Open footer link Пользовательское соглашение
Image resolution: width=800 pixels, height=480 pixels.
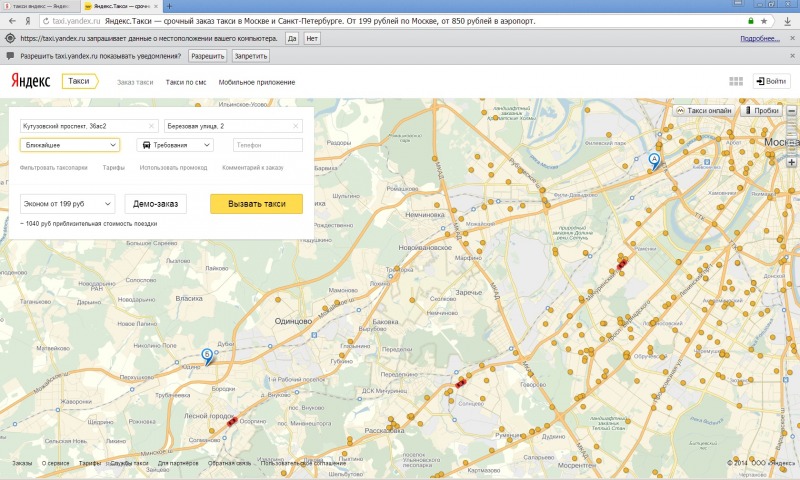click(x=303, y=463)
